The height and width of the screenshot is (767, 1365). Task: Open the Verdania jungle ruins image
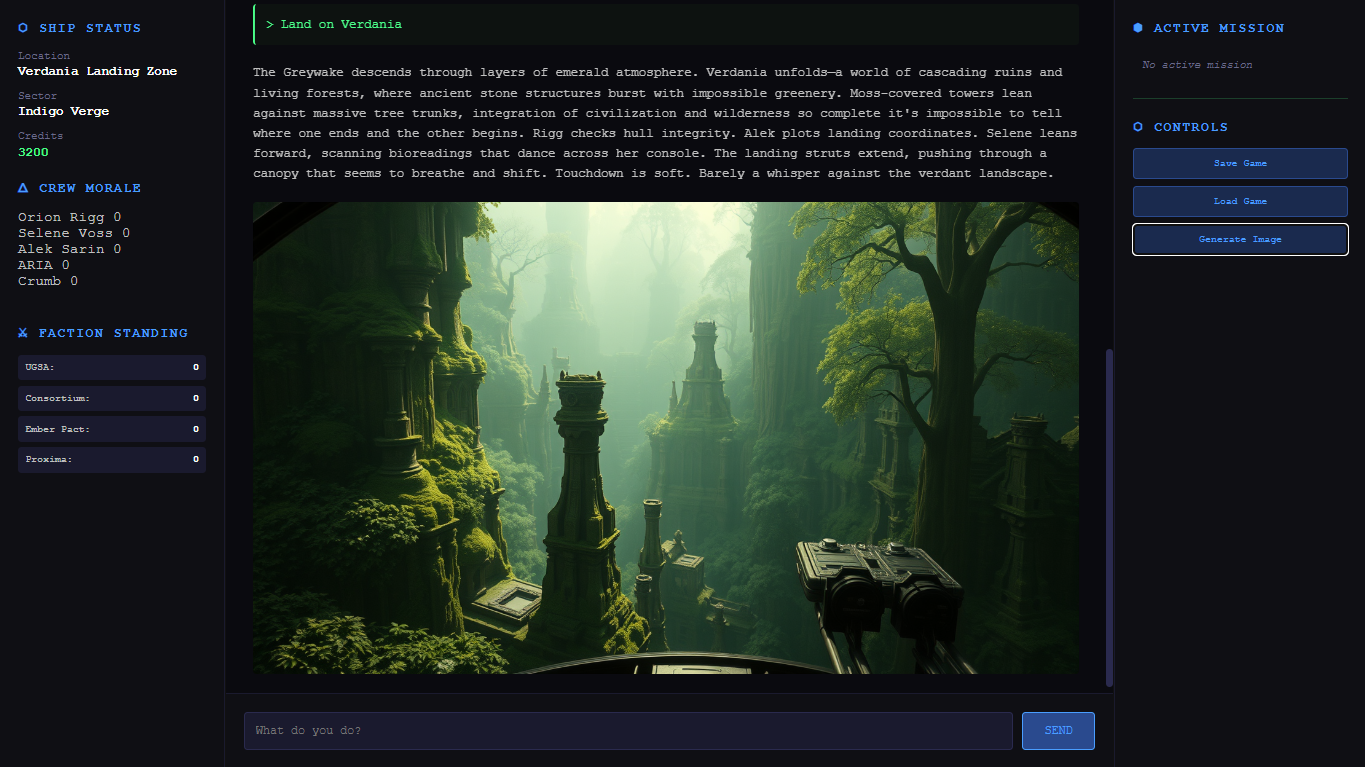click(666, 438)
